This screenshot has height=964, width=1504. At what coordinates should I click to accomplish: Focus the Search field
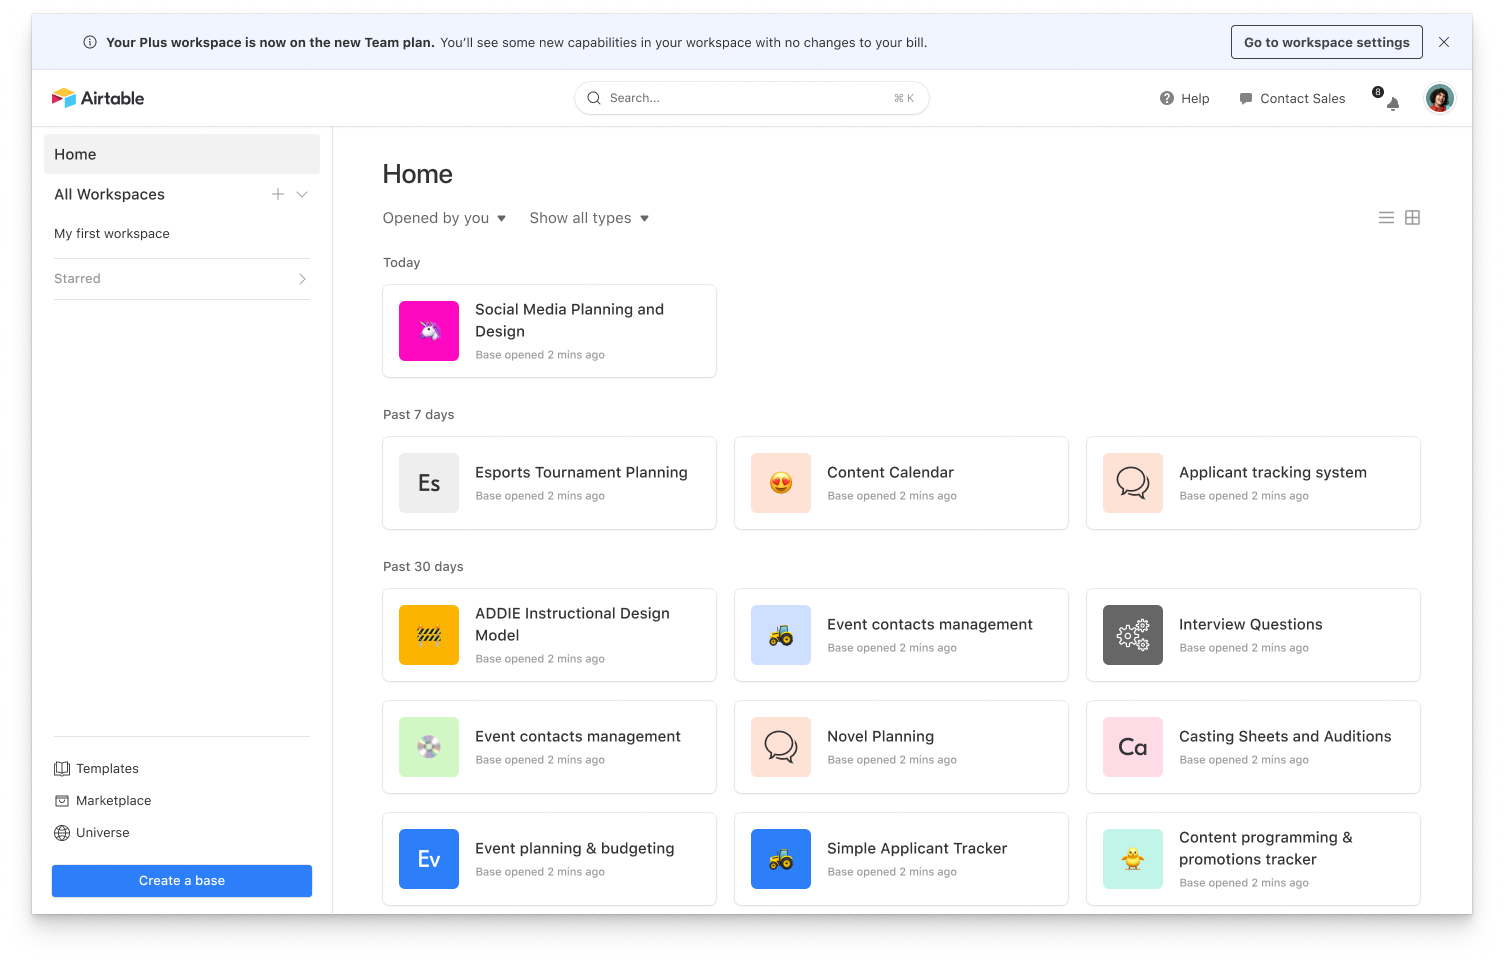coord(751,98)
